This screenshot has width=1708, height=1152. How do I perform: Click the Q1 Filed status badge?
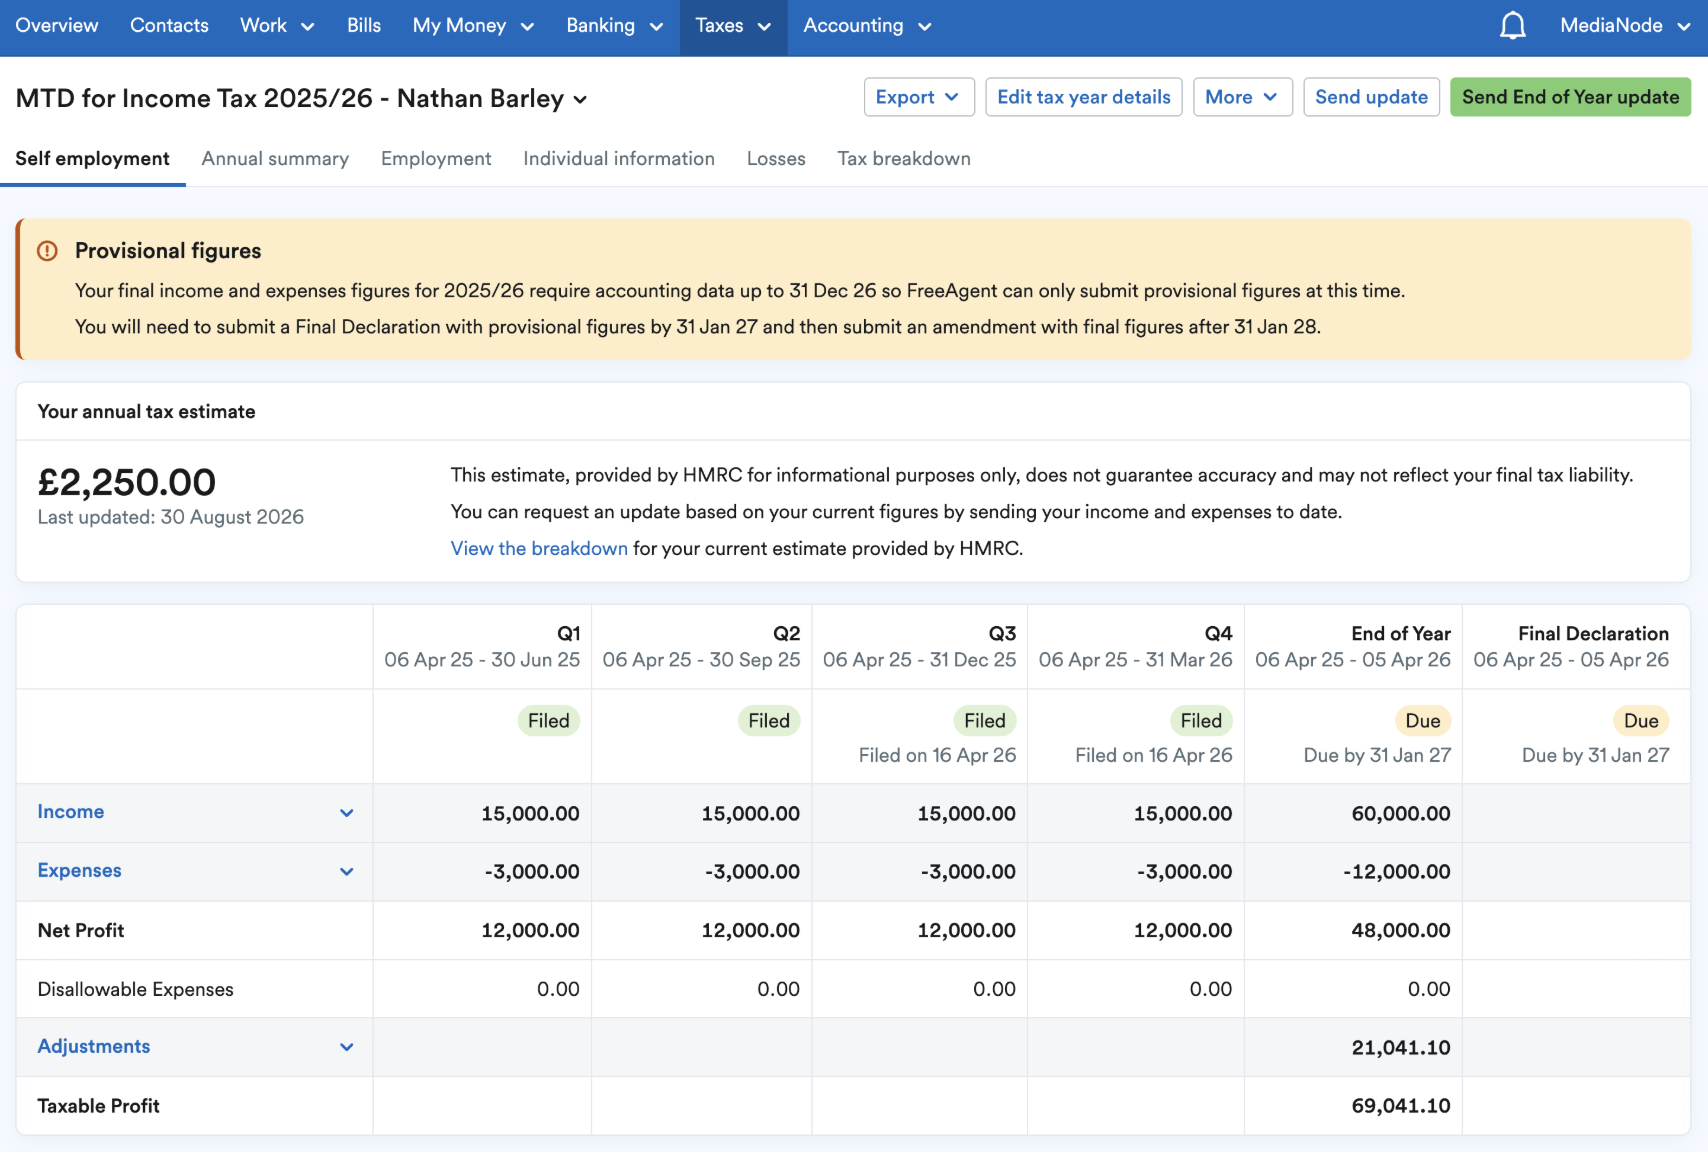(x=548, y=721)
